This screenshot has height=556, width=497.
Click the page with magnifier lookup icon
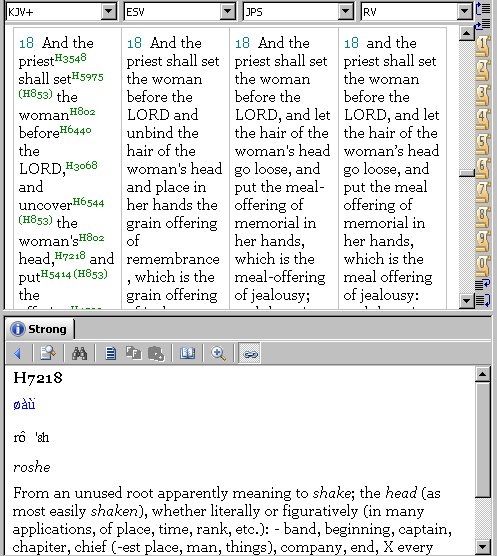48,354
